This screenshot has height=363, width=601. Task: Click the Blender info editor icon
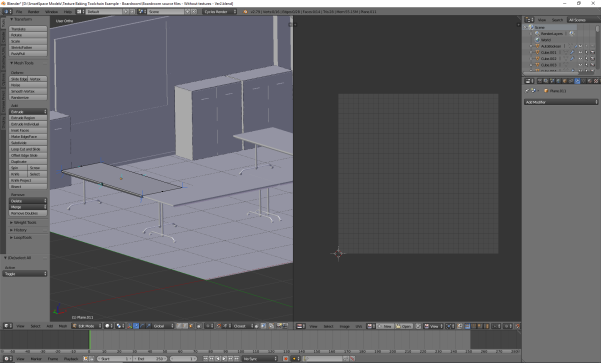coord(8,11)
